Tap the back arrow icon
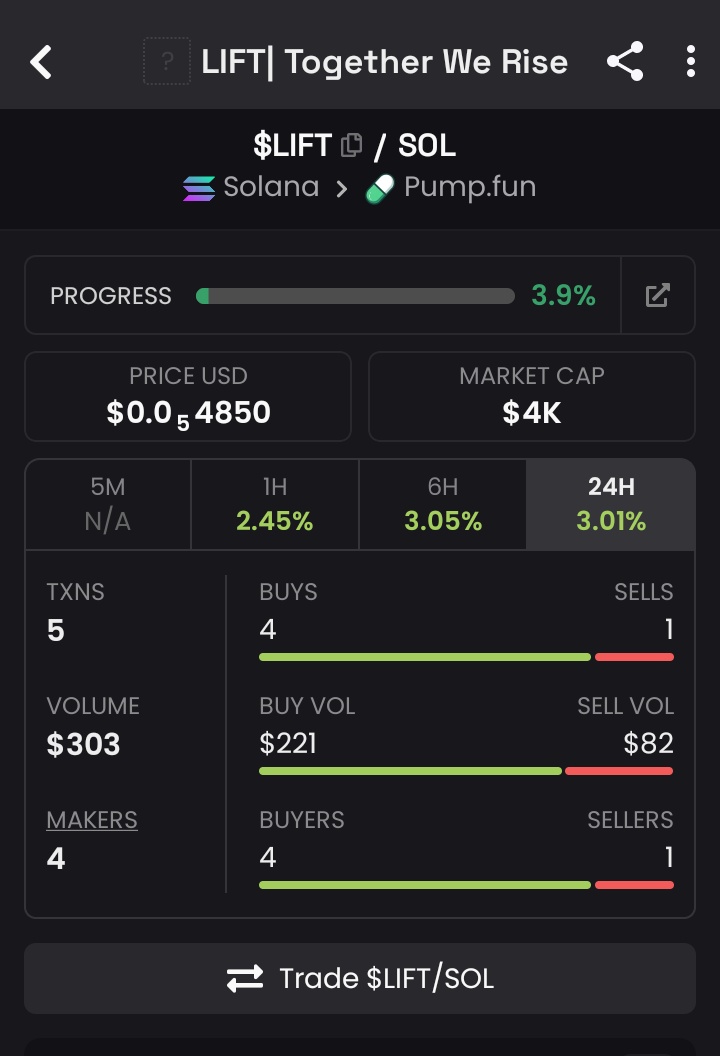This screenshot has width=720, height=1056. pyautogui.click(x=41, y=62)
